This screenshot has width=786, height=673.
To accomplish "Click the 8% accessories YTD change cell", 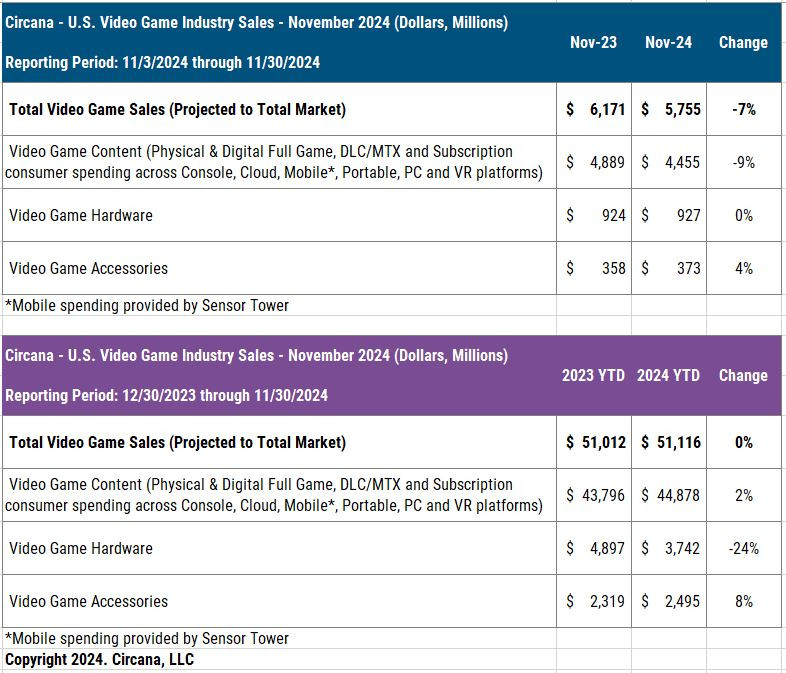I will [x=744, y=601].
